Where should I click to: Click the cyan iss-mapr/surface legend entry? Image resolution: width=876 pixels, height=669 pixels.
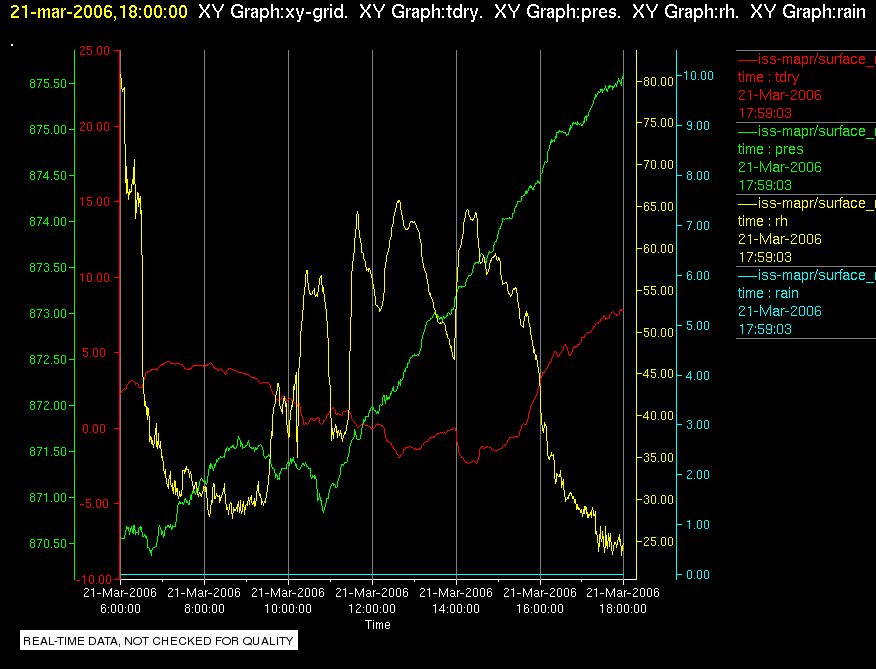click(806, 276)
